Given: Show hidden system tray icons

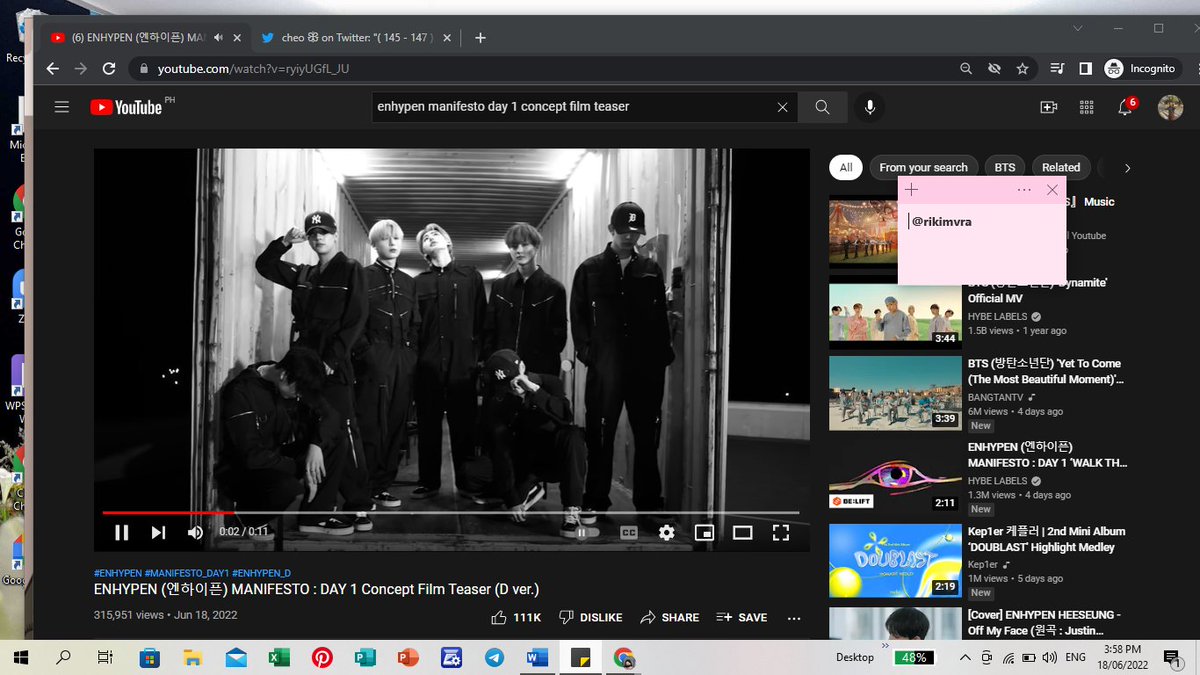Looking at the screenshot, I should 965,657.
